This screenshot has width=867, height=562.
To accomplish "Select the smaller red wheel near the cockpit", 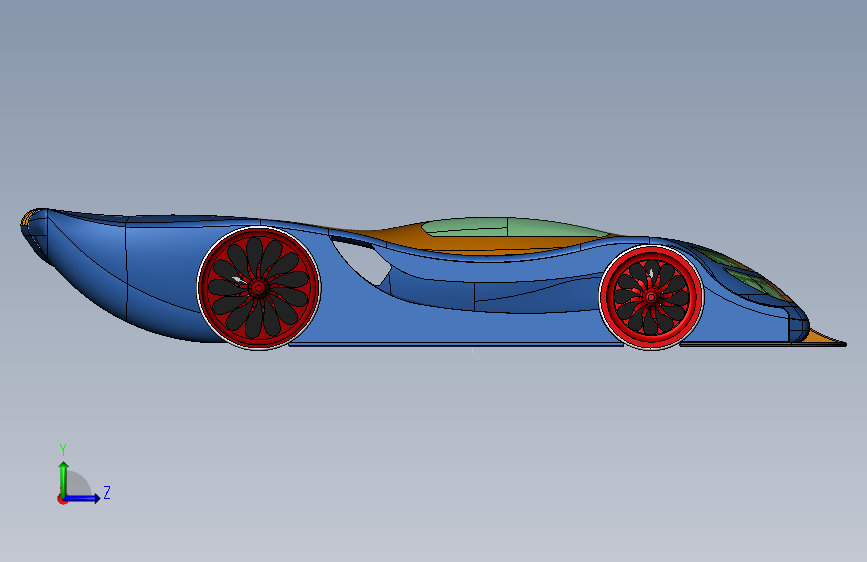I will tap(651, 298).
